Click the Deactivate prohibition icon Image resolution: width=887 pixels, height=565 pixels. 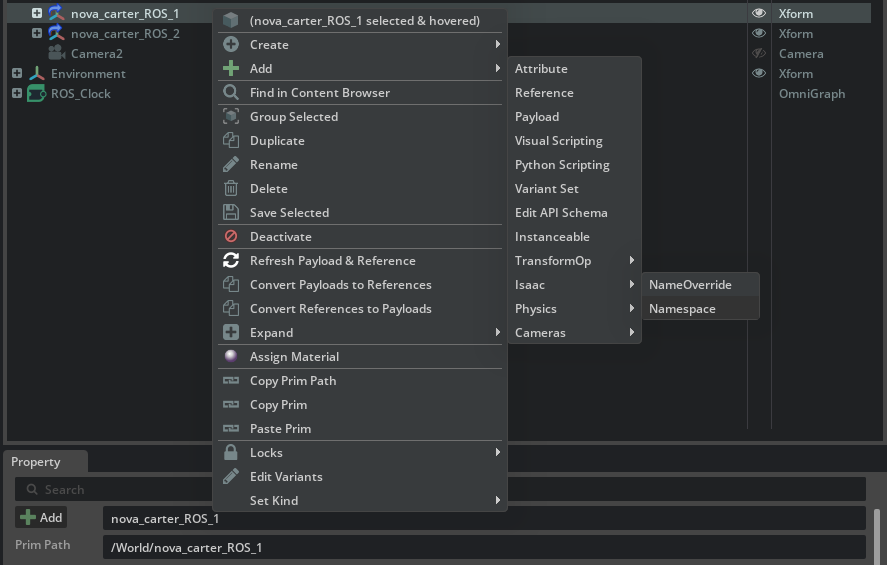[231, 237]
